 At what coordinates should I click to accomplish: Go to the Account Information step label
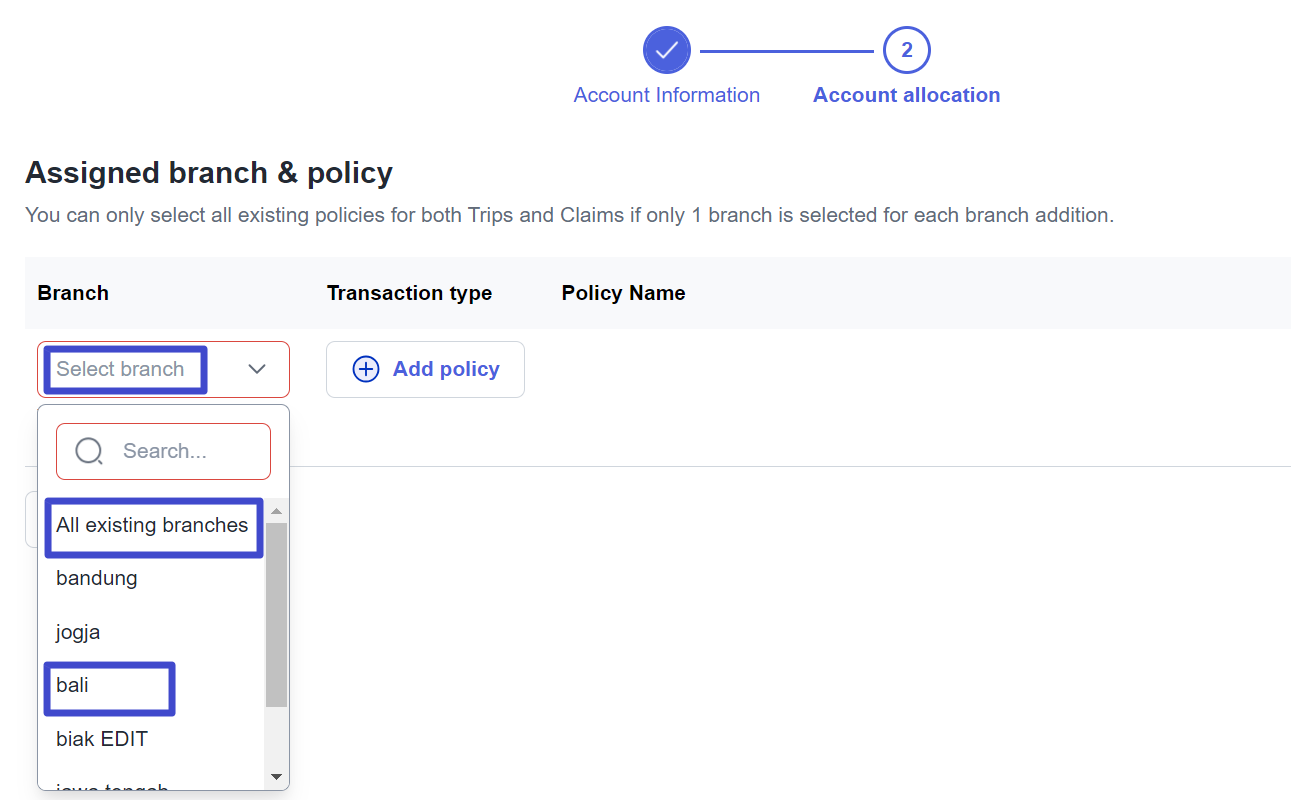(x=666, y=95)
